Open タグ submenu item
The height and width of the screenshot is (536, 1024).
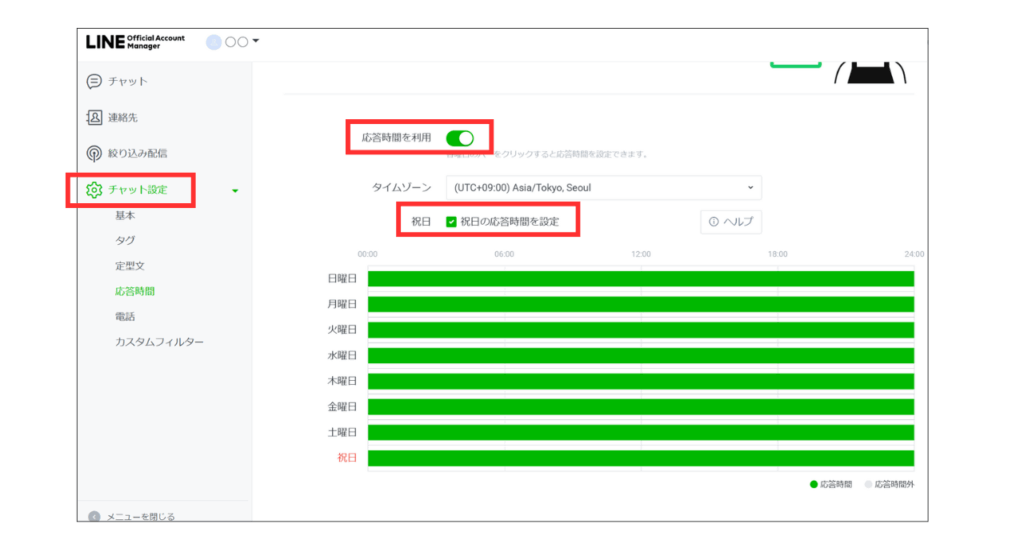point(125,240)
